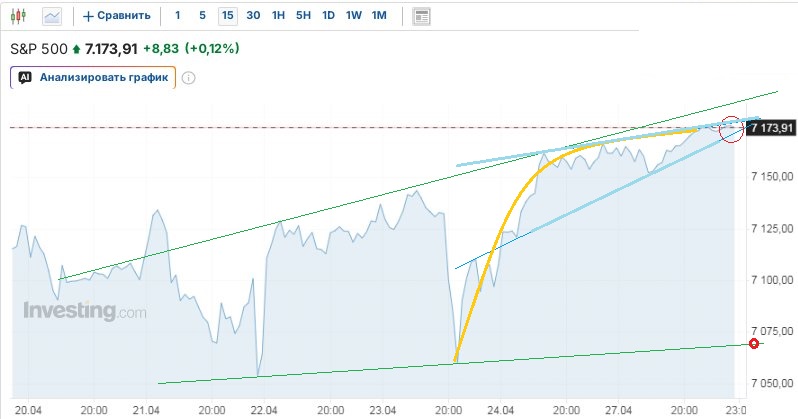Click the AI badge icon

point(25,77)
